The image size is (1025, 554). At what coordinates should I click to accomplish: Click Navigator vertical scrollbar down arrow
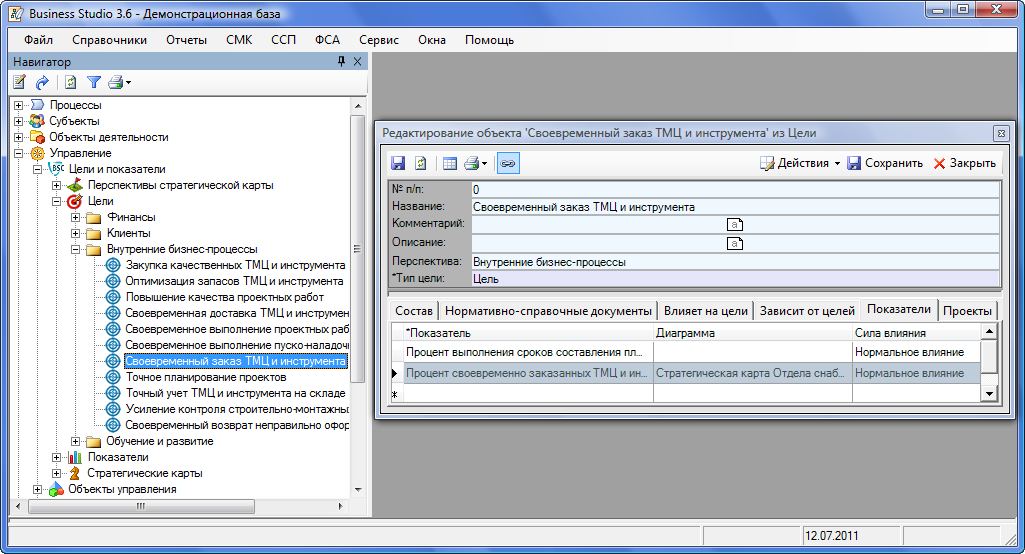coord(358,489)
